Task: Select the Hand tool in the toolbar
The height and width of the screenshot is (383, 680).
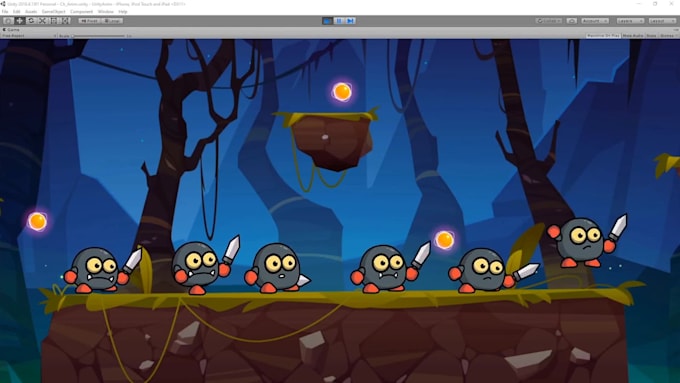Action: point(8,21)
